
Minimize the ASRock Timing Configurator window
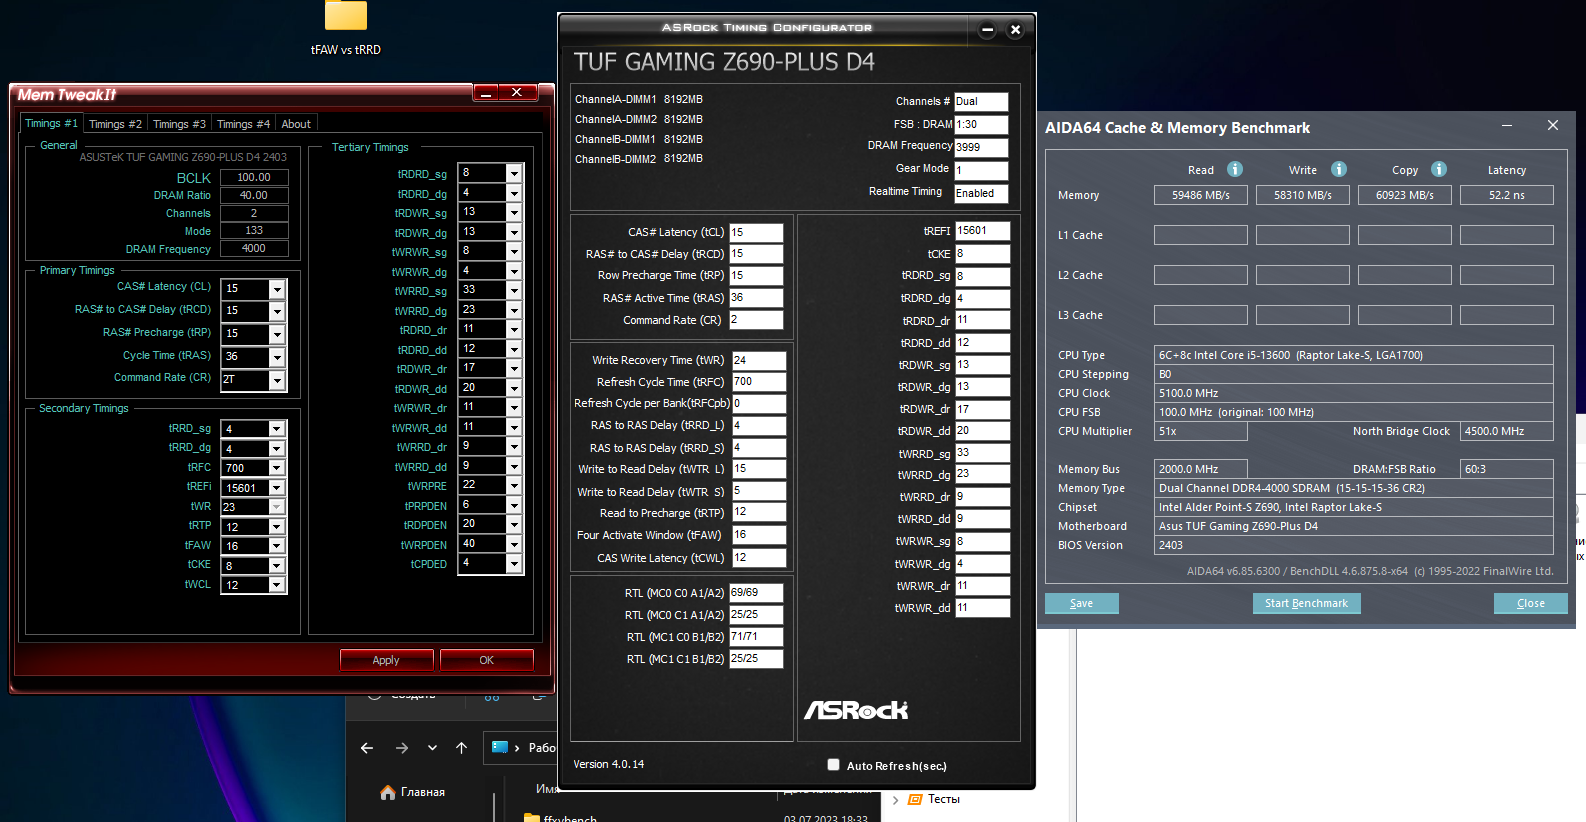[987, 30]
